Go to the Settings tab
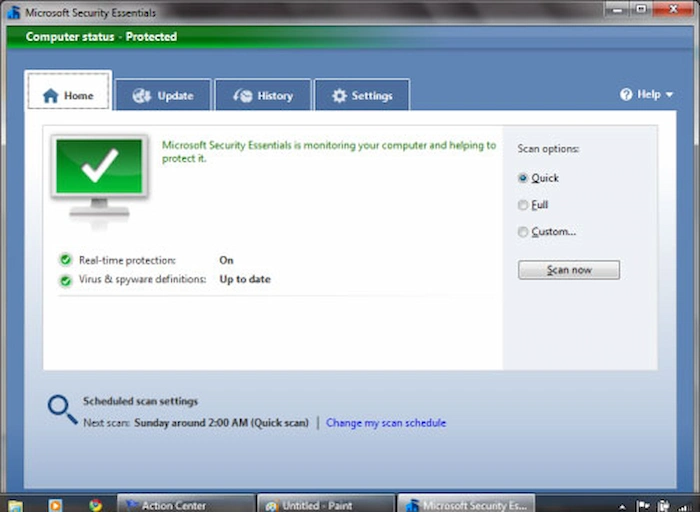Screen dimensions: 700x512 362,95
